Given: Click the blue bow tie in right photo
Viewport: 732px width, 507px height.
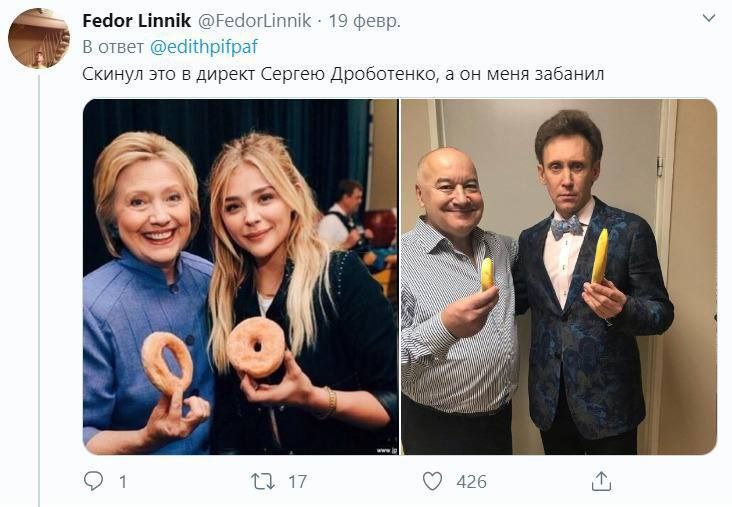Looking at the screenshot, I should point(566,227).
